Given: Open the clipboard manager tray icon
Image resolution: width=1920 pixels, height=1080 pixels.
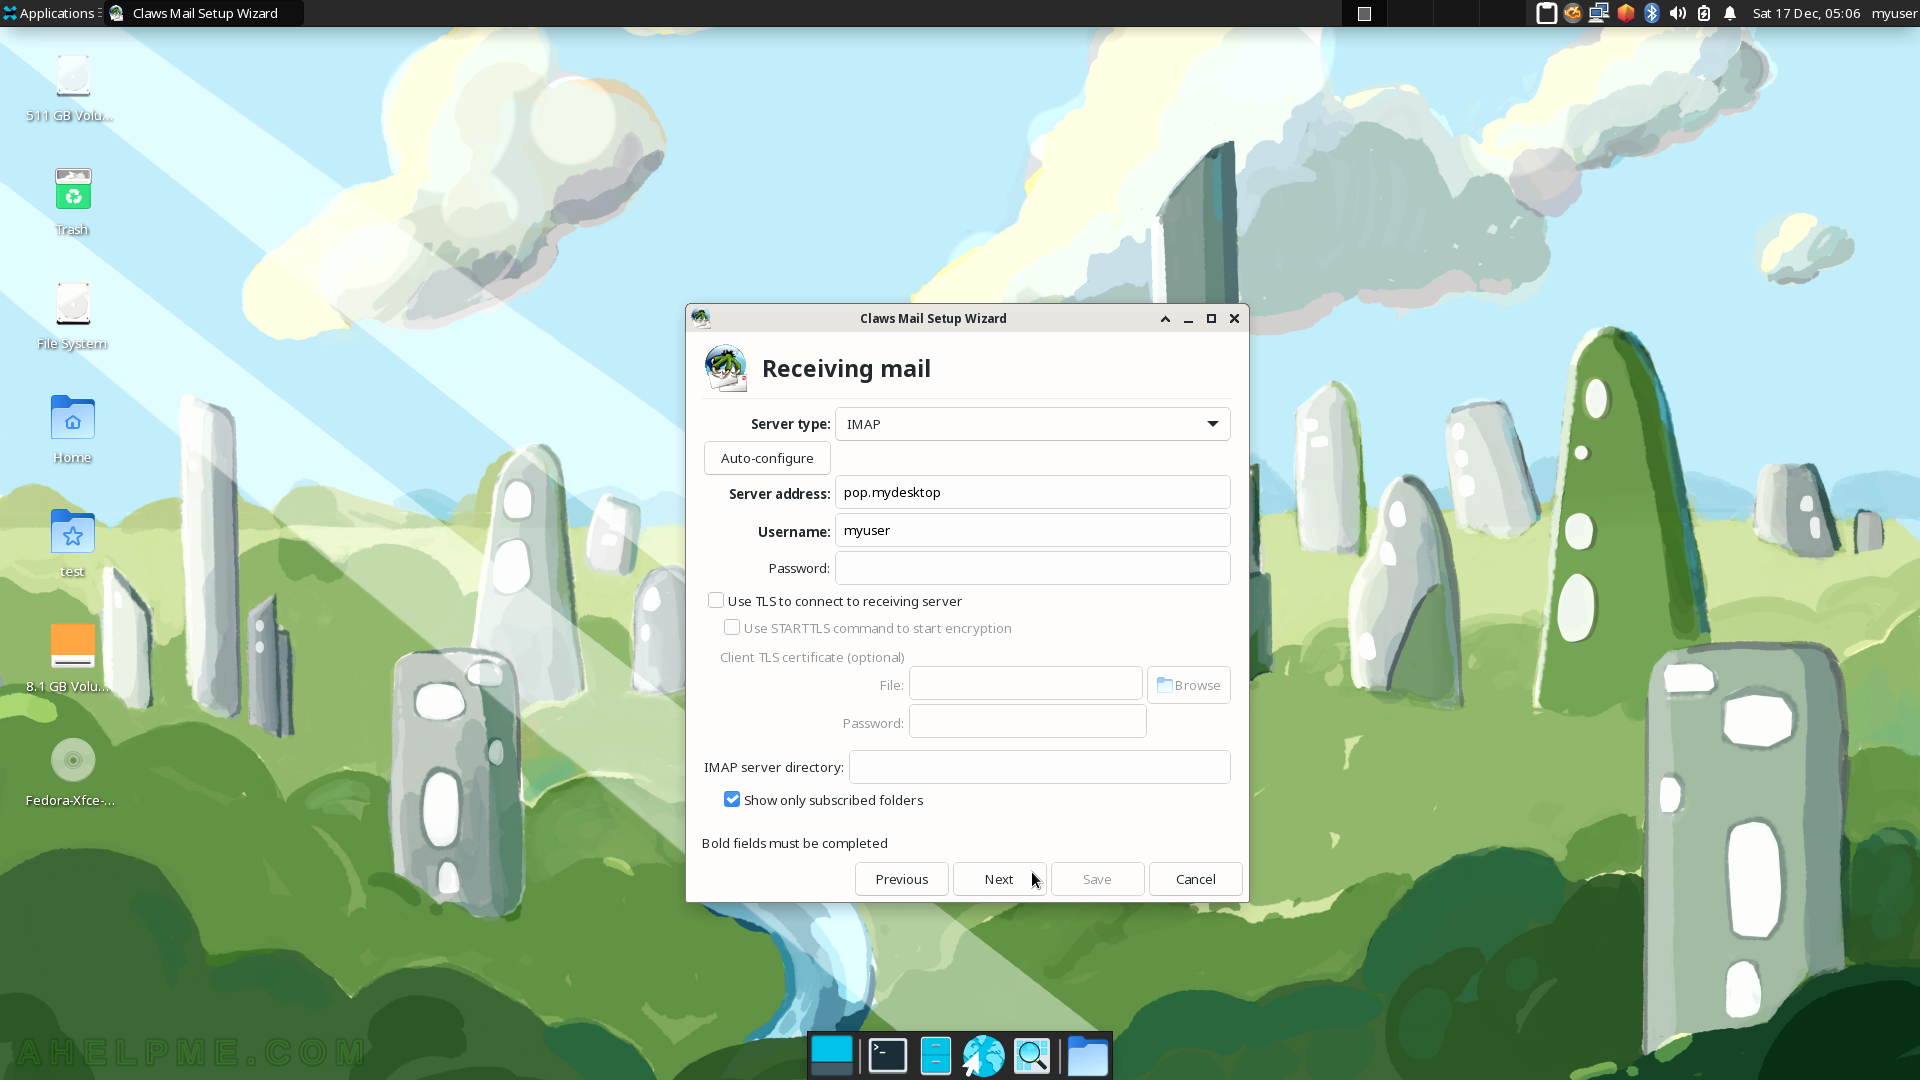Looking at the screenshot, I should click(x=1546, y=13).
